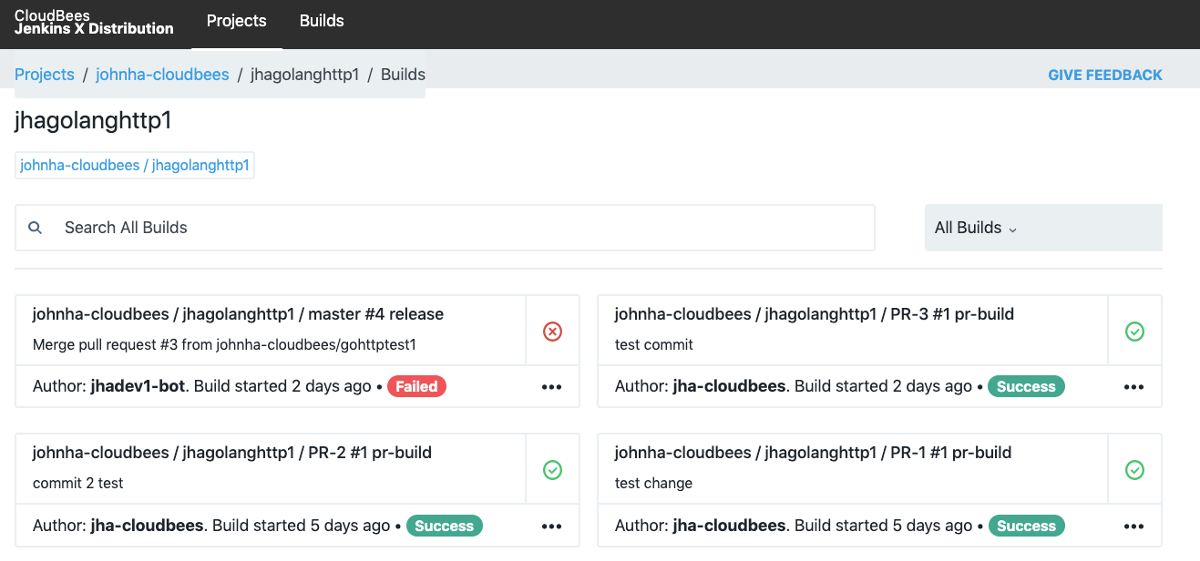Open the three-dot menu for PR-3 pr-build
Screen dimensions: 1200x561
coord(1133,387)
